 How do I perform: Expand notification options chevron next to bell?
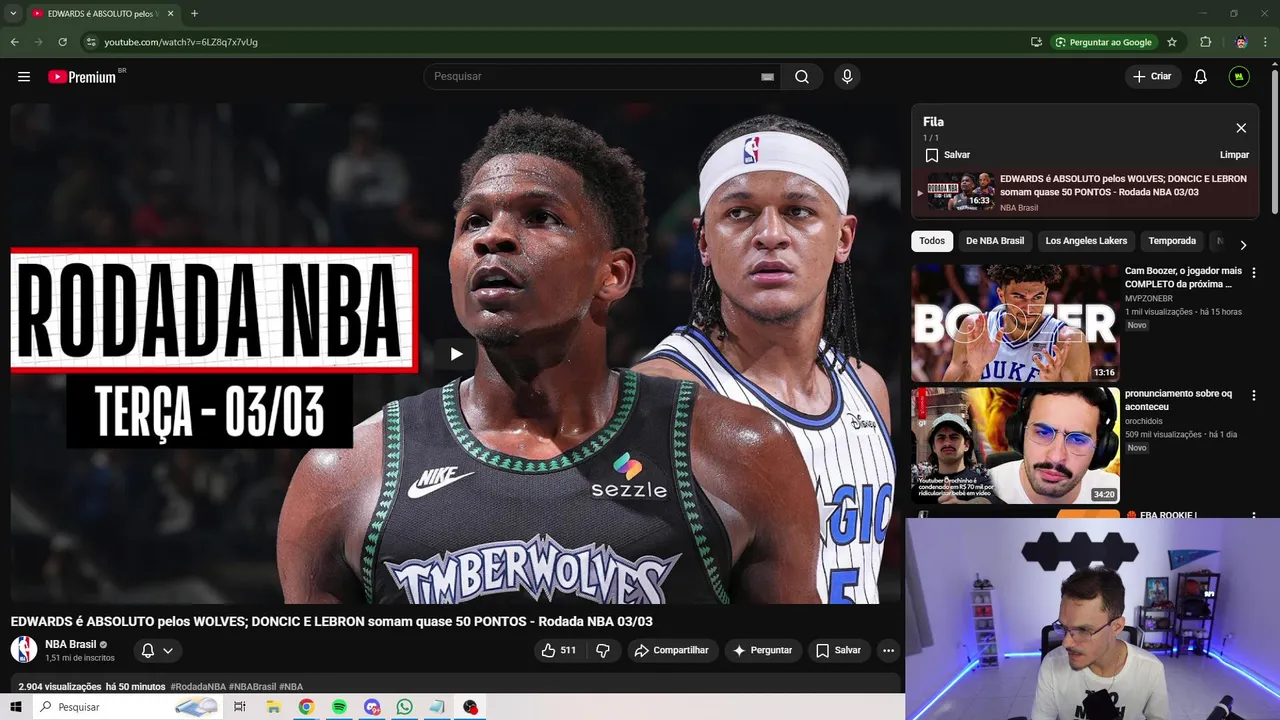168,650
